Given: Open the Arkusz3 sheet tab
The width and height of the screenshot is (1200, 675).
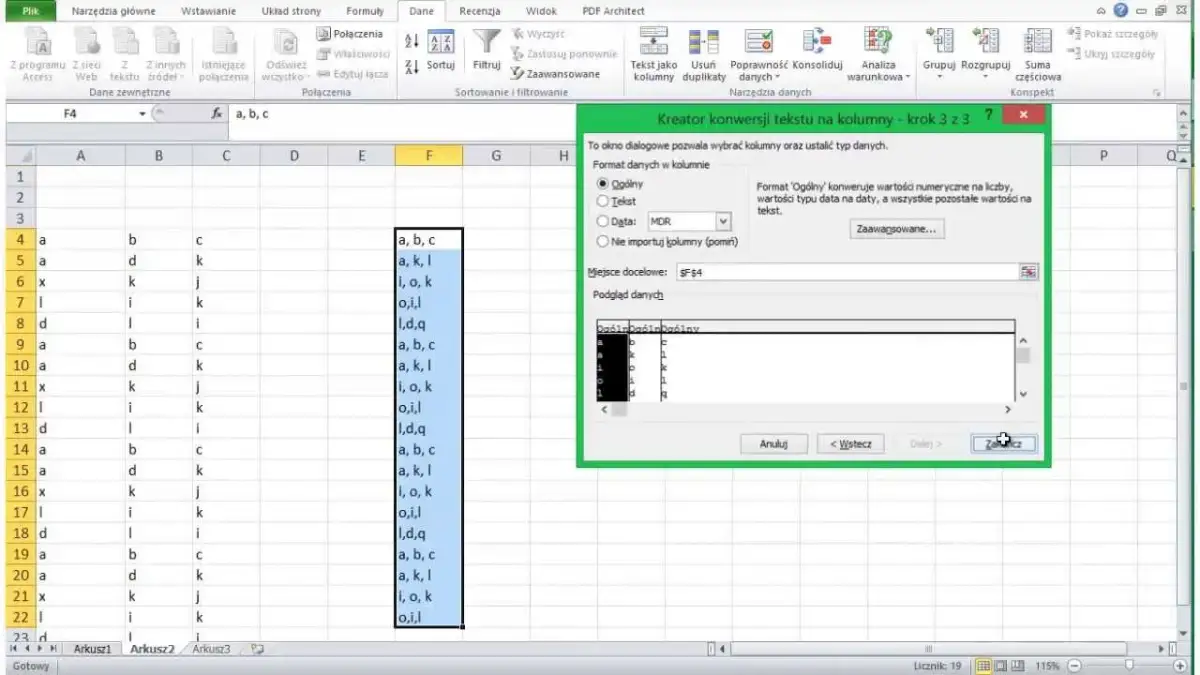Looking at the screenshot, I should click(213, 648).
